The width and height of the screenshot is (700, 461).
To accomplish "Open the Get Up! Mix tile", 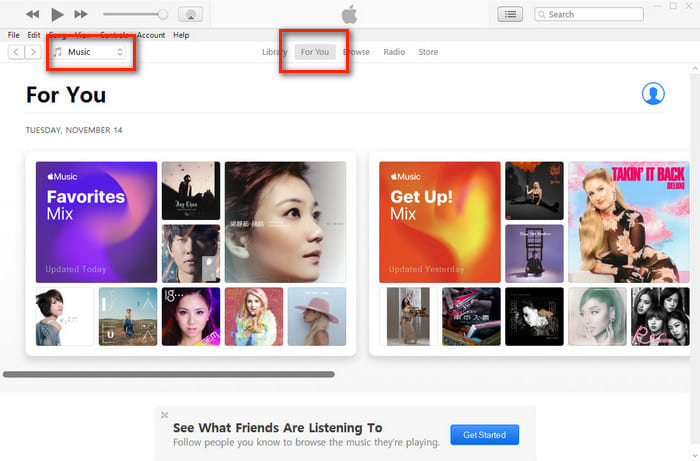I will click(x=440, y=222).
